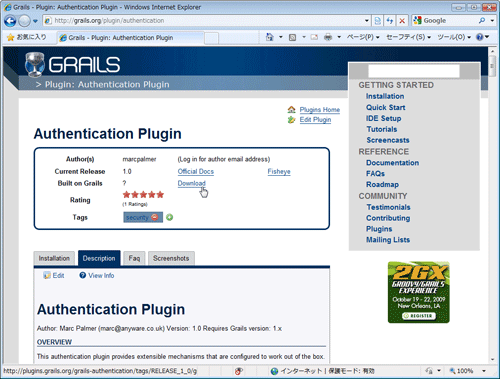Switch to the Installation tab

point(54,258)
